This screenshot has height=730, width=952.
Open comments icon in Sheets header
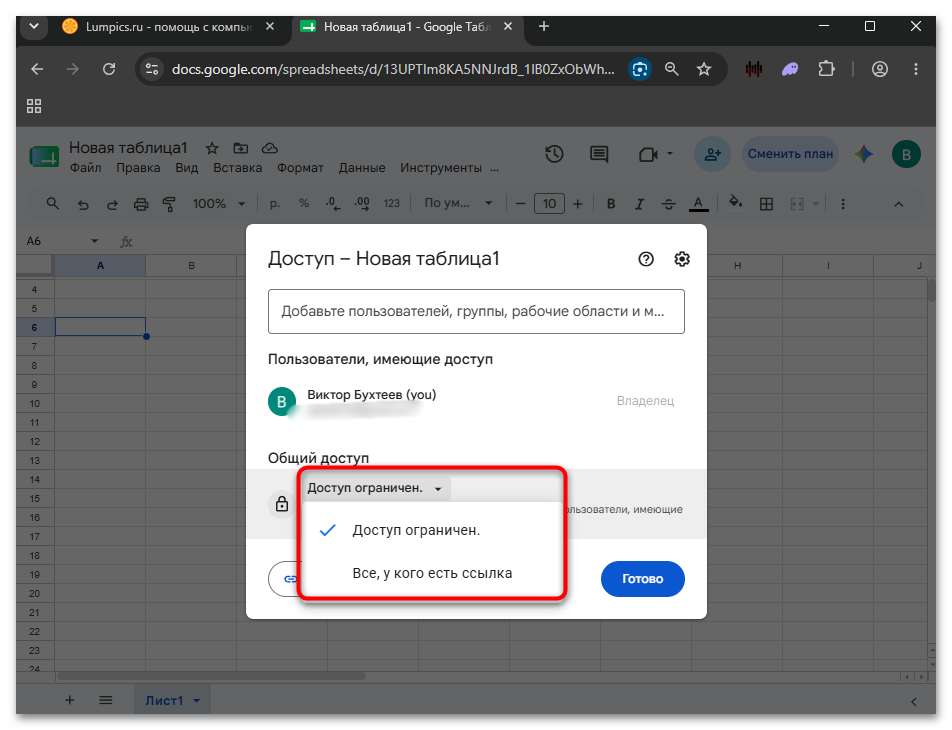pos(599,154)
